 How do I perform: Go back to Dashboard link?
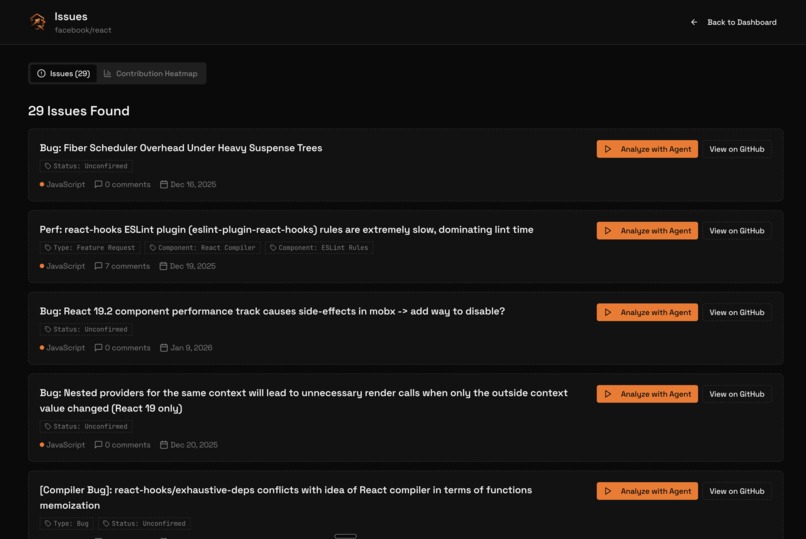[x=734, y=22]
